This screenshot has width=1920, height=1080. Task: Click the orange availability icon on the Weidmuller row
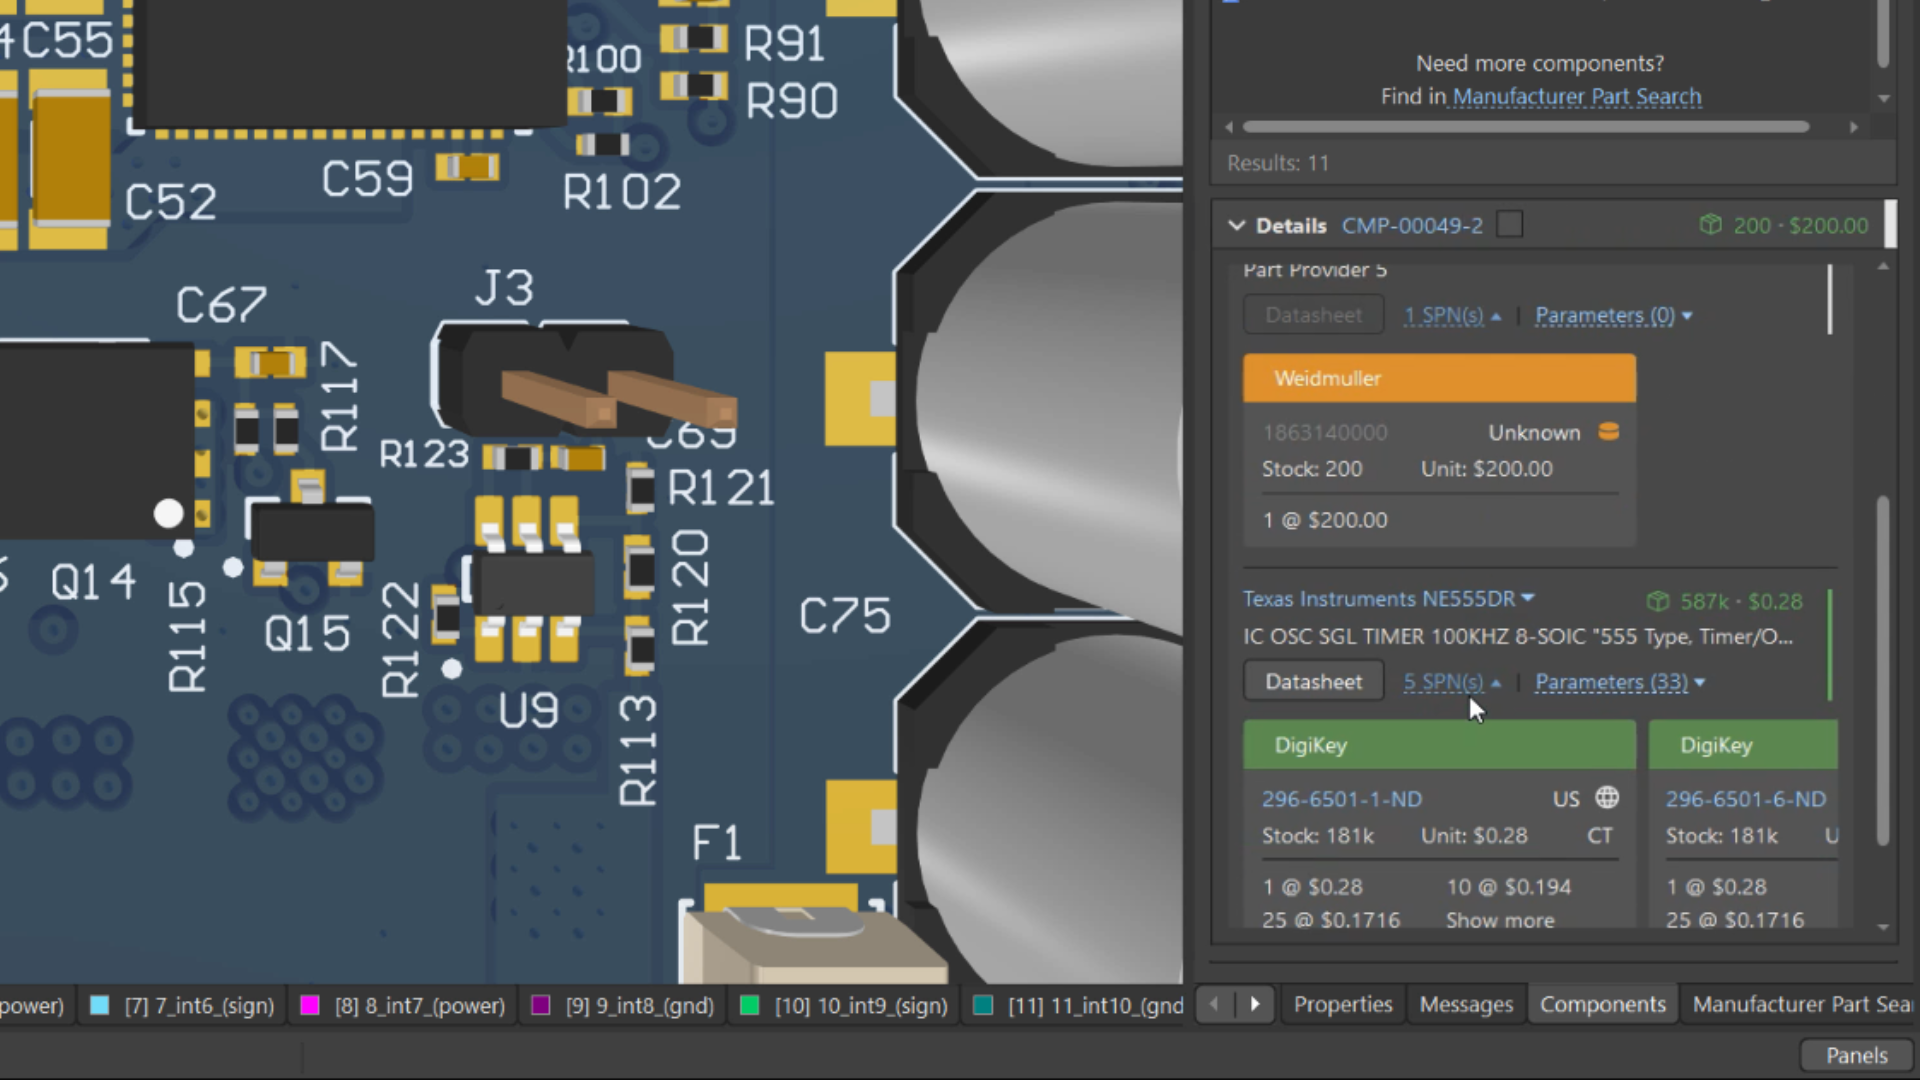pyautogui.click(x=1608, y=432)
